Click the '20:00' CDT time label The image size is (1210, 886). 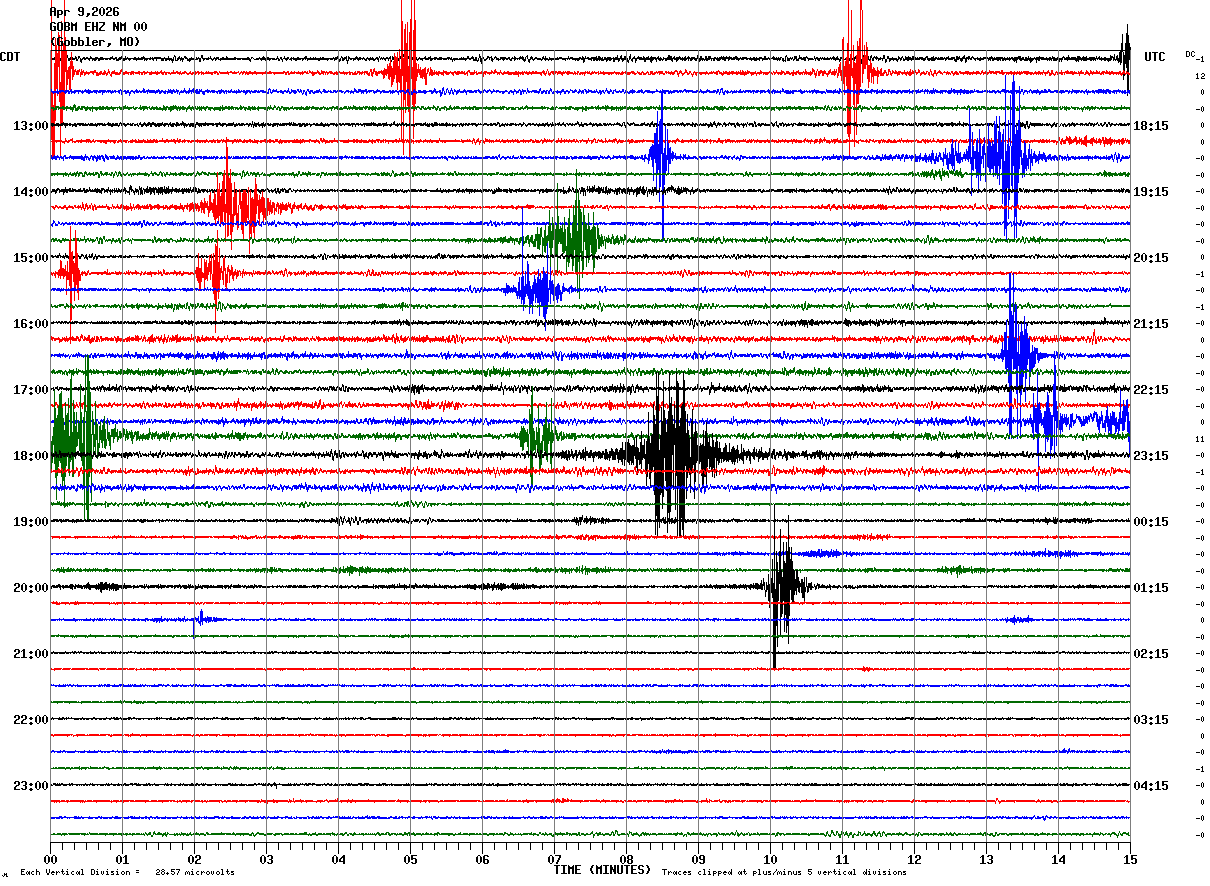pos(30,588)
